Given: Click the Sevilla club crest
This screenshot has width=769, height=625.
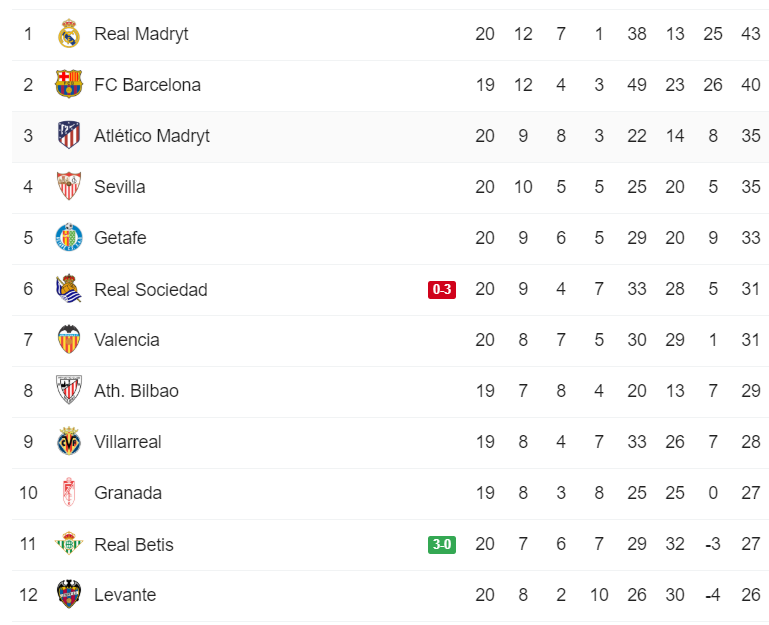Looking at the screenshot, I should pos(68,187).
